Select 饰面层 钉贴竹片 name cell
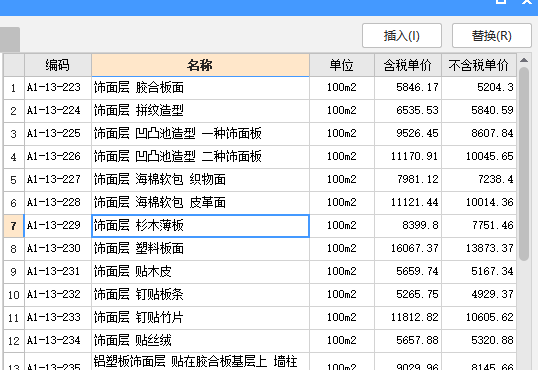The height and width of the screenshot is (370, 538). [x=200, y=318]
